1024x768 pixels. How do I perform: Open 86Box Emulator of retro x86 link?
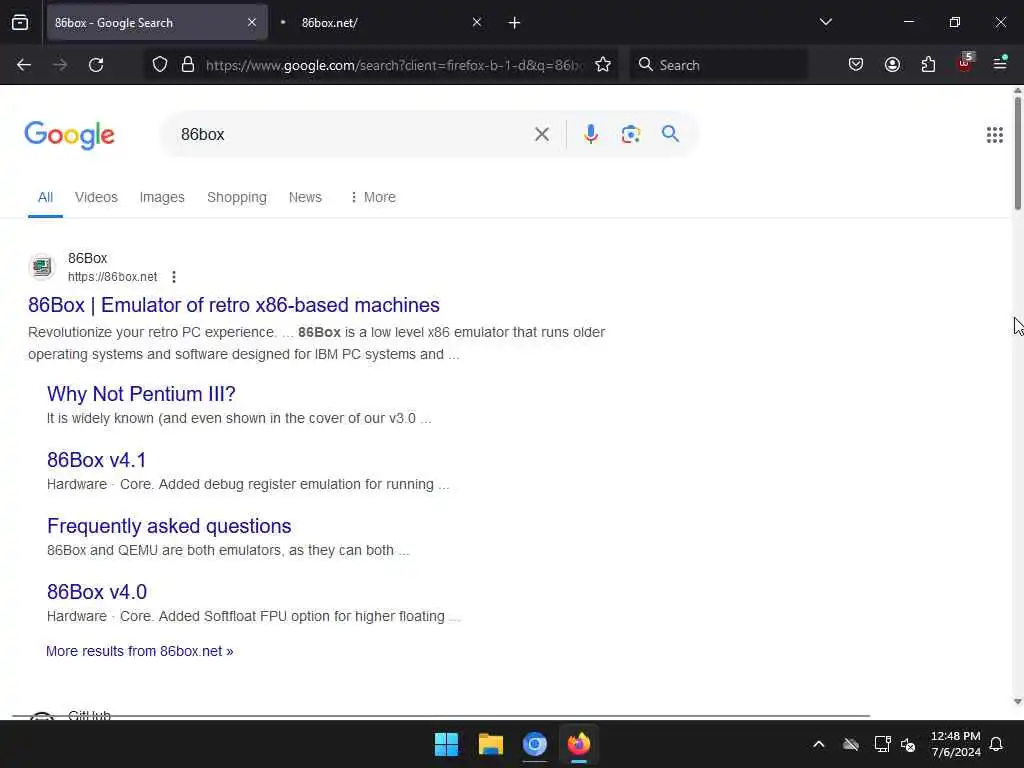pos(234,305)
